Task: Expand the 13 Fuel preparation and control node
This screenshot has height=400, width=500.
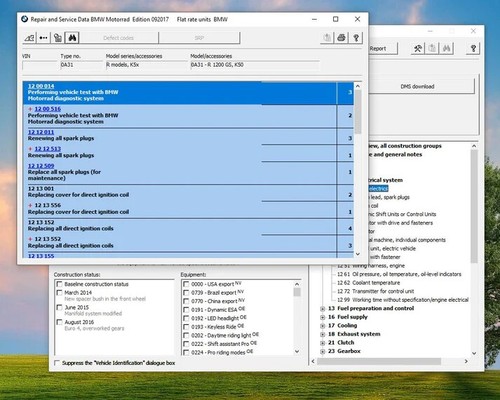Action: pos(323,309)
